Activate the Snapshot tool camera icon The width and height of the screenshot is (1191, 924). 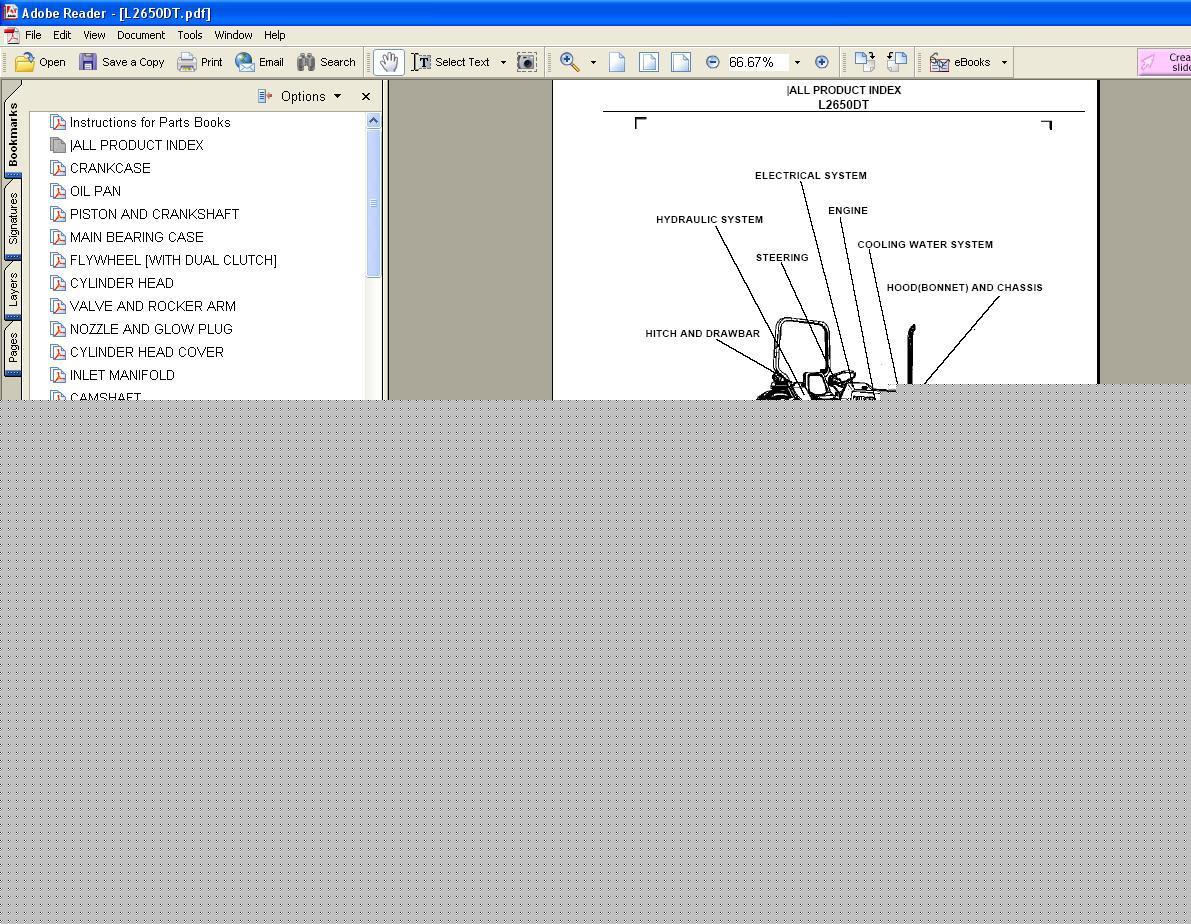click(526, 62)
